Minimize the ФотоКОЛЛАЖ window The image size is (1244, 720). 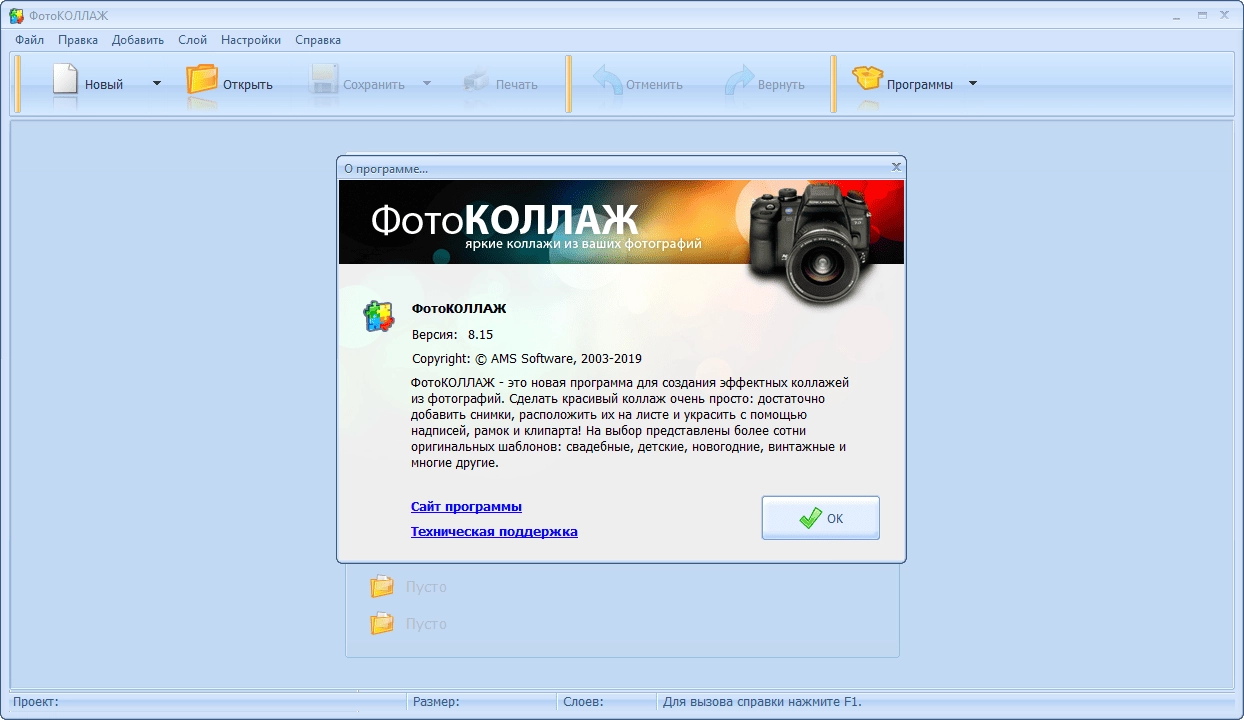1177,15
